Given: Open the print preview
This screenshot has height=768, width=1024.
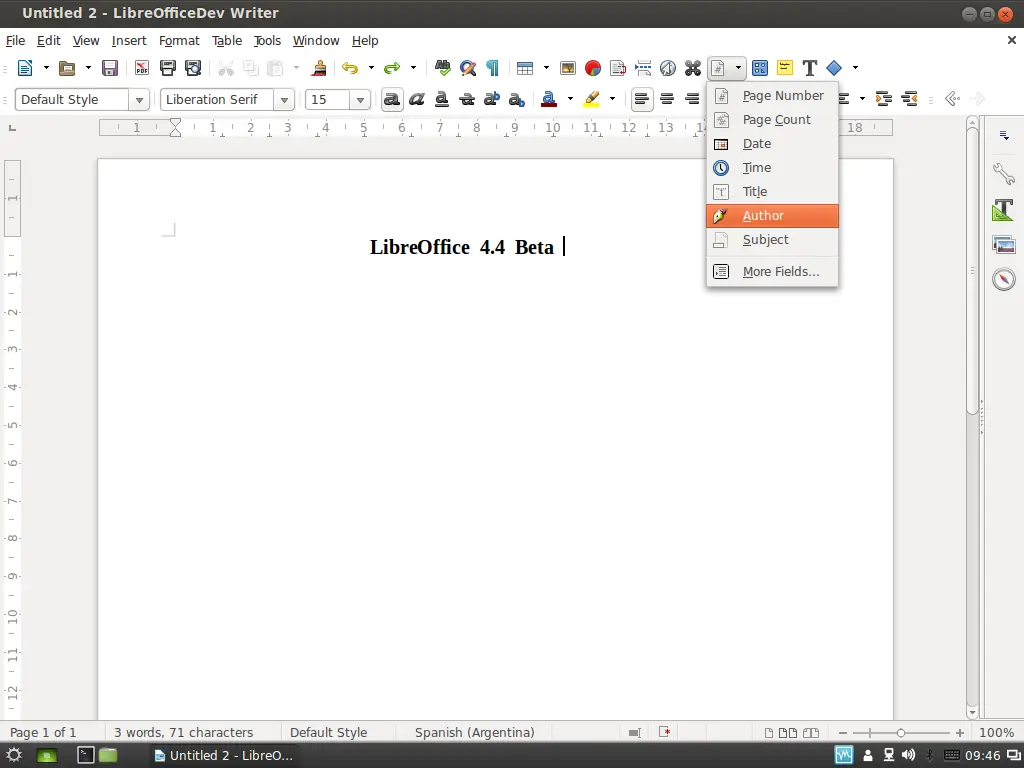Looking at the screenshot, I should [193, 68].
